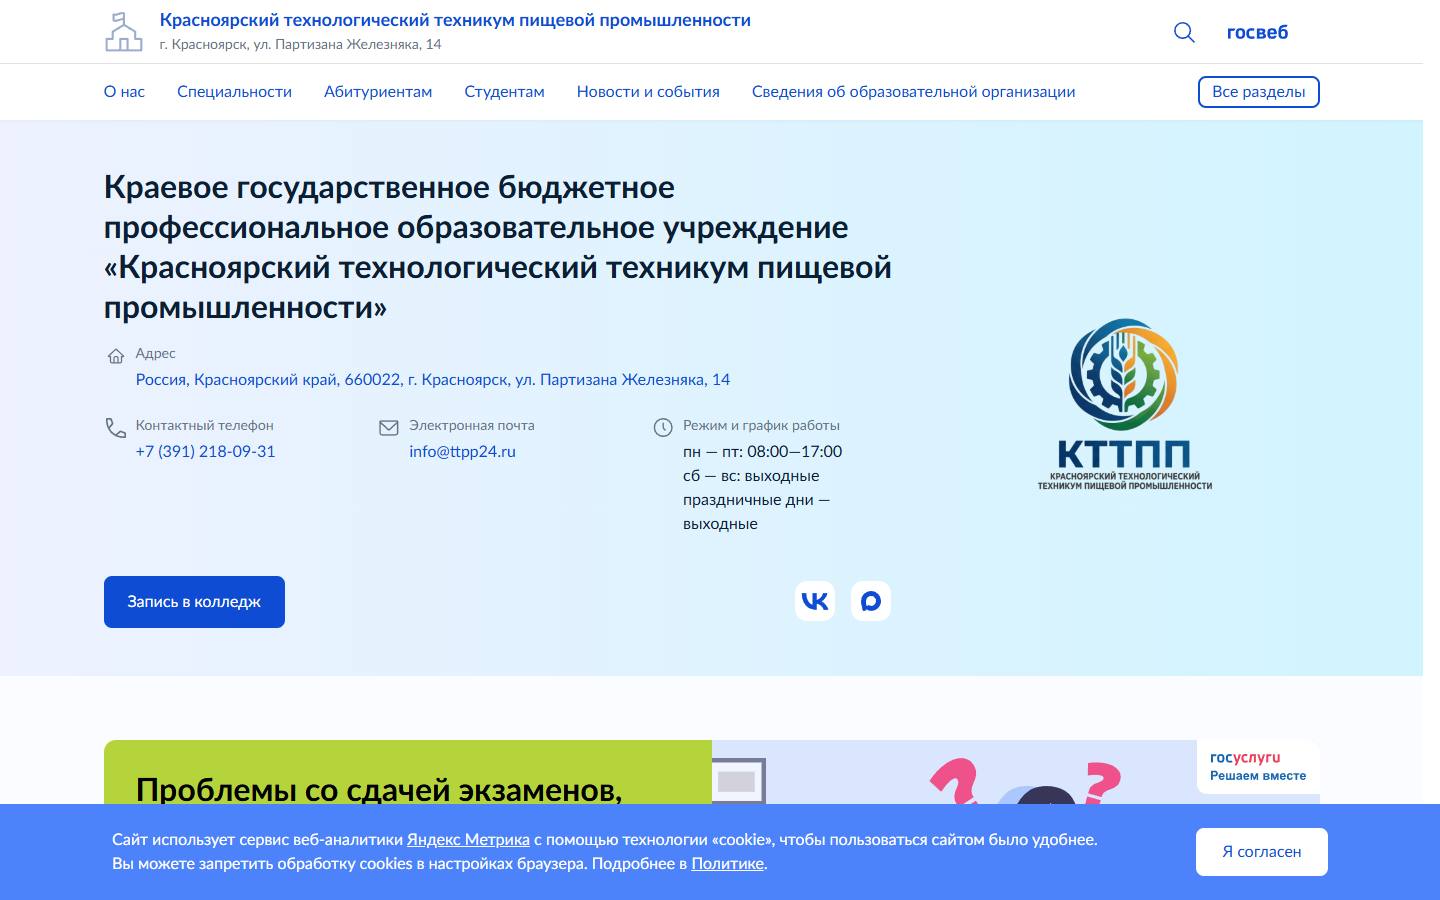Open the search magnifier icon

pyautogui.click(x=1184, y=32)
